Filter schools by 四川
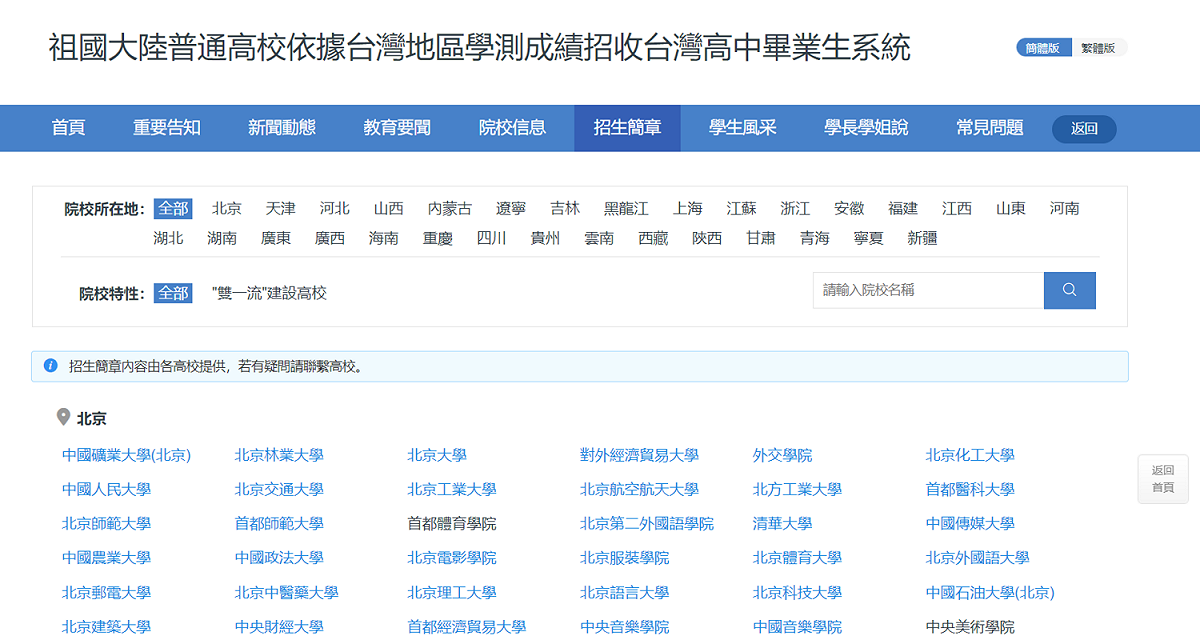Viewport: 1200px width, 640px height. [492, 238]
